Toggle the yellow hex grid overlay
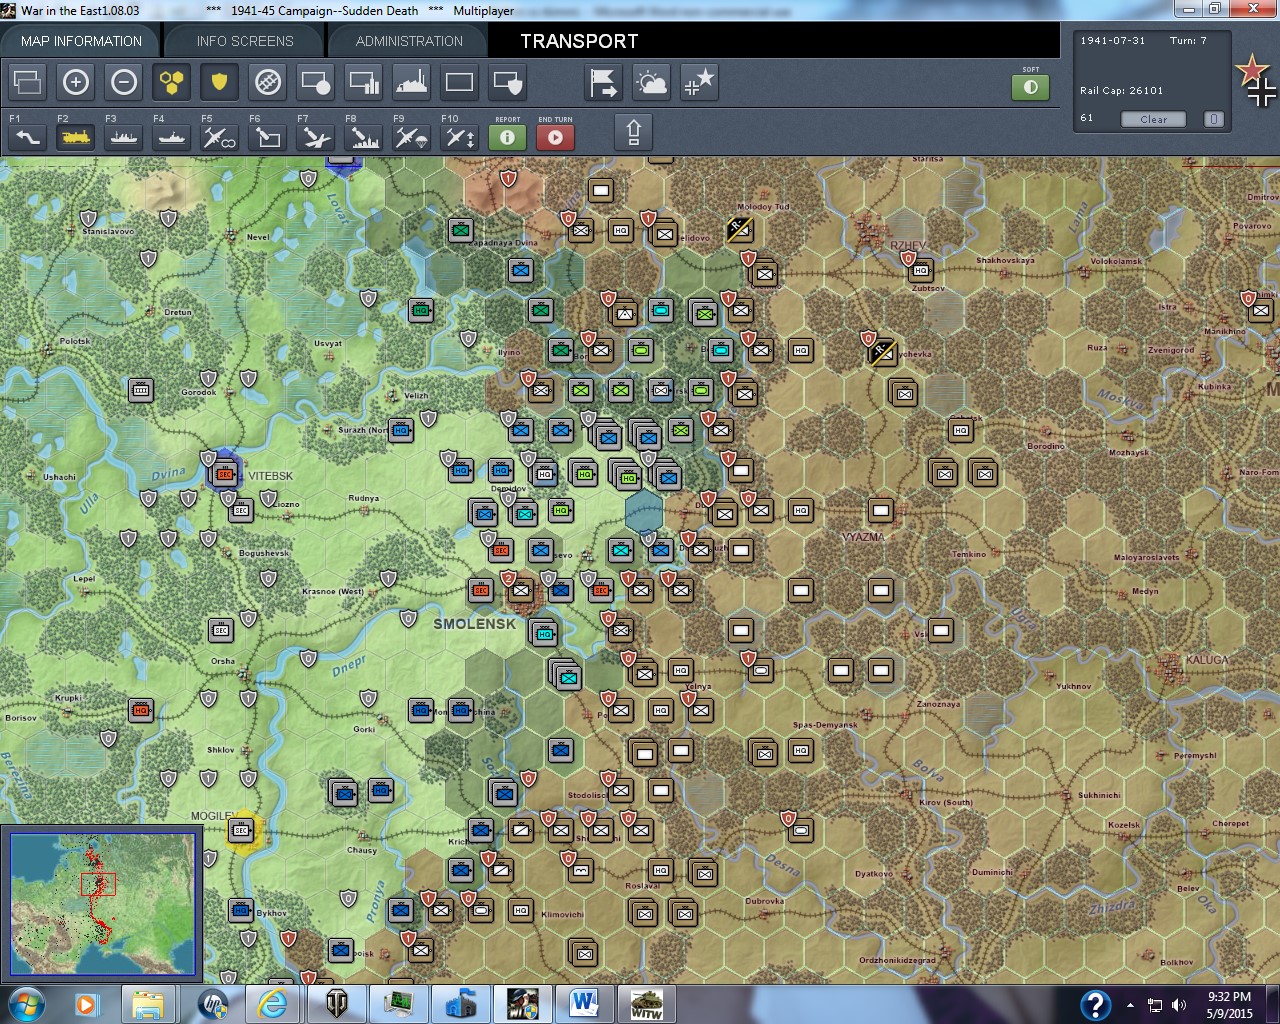Viewport: 1280px width, 1024px height. tap(172, 82)
